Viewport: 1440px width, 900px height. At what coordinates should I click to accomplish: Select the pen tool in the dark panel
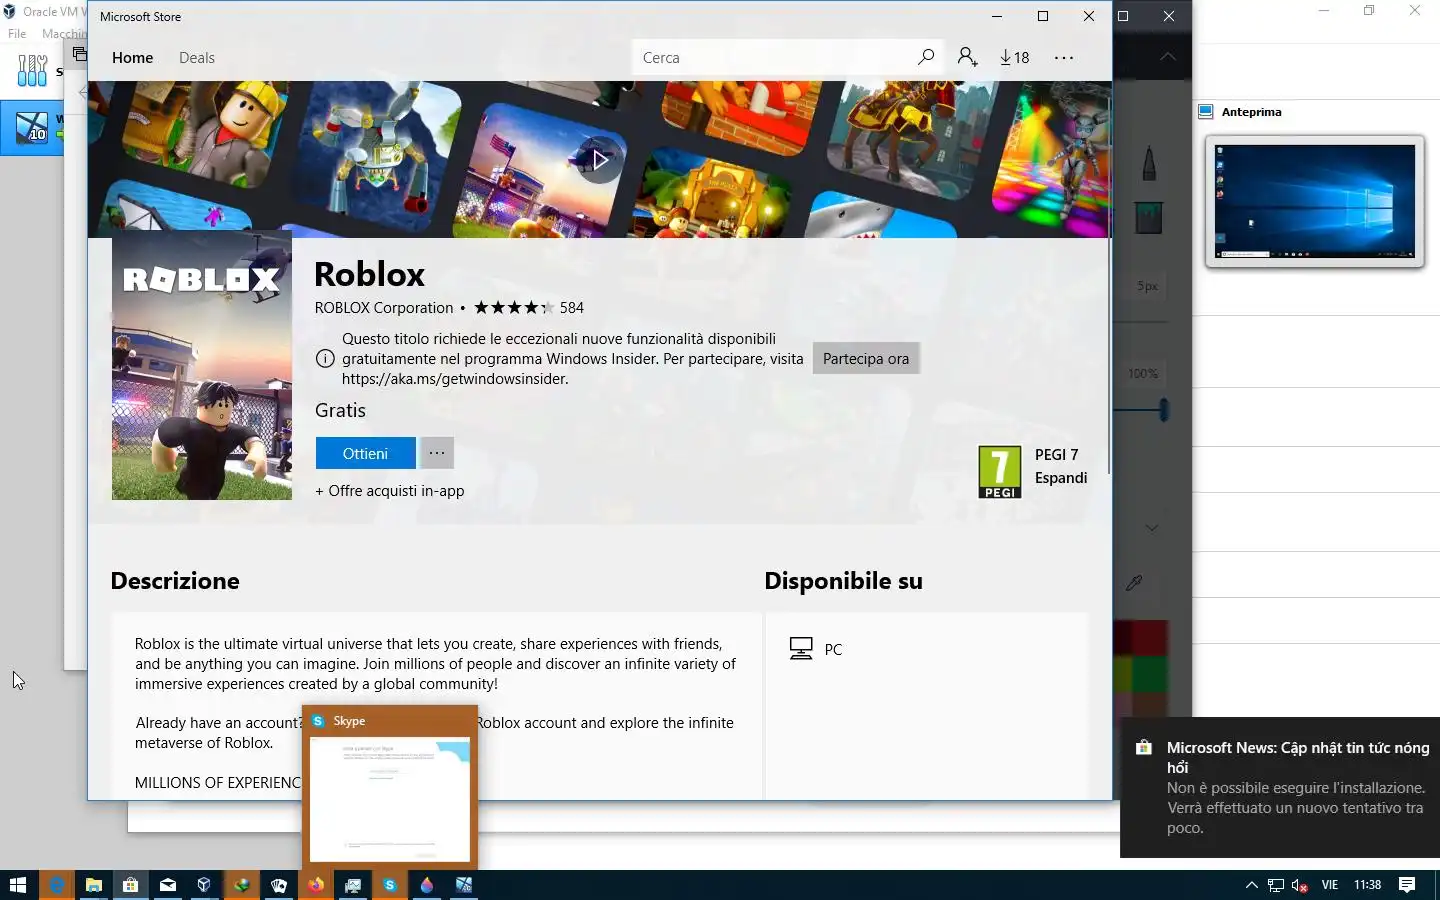click(1149, 163)
